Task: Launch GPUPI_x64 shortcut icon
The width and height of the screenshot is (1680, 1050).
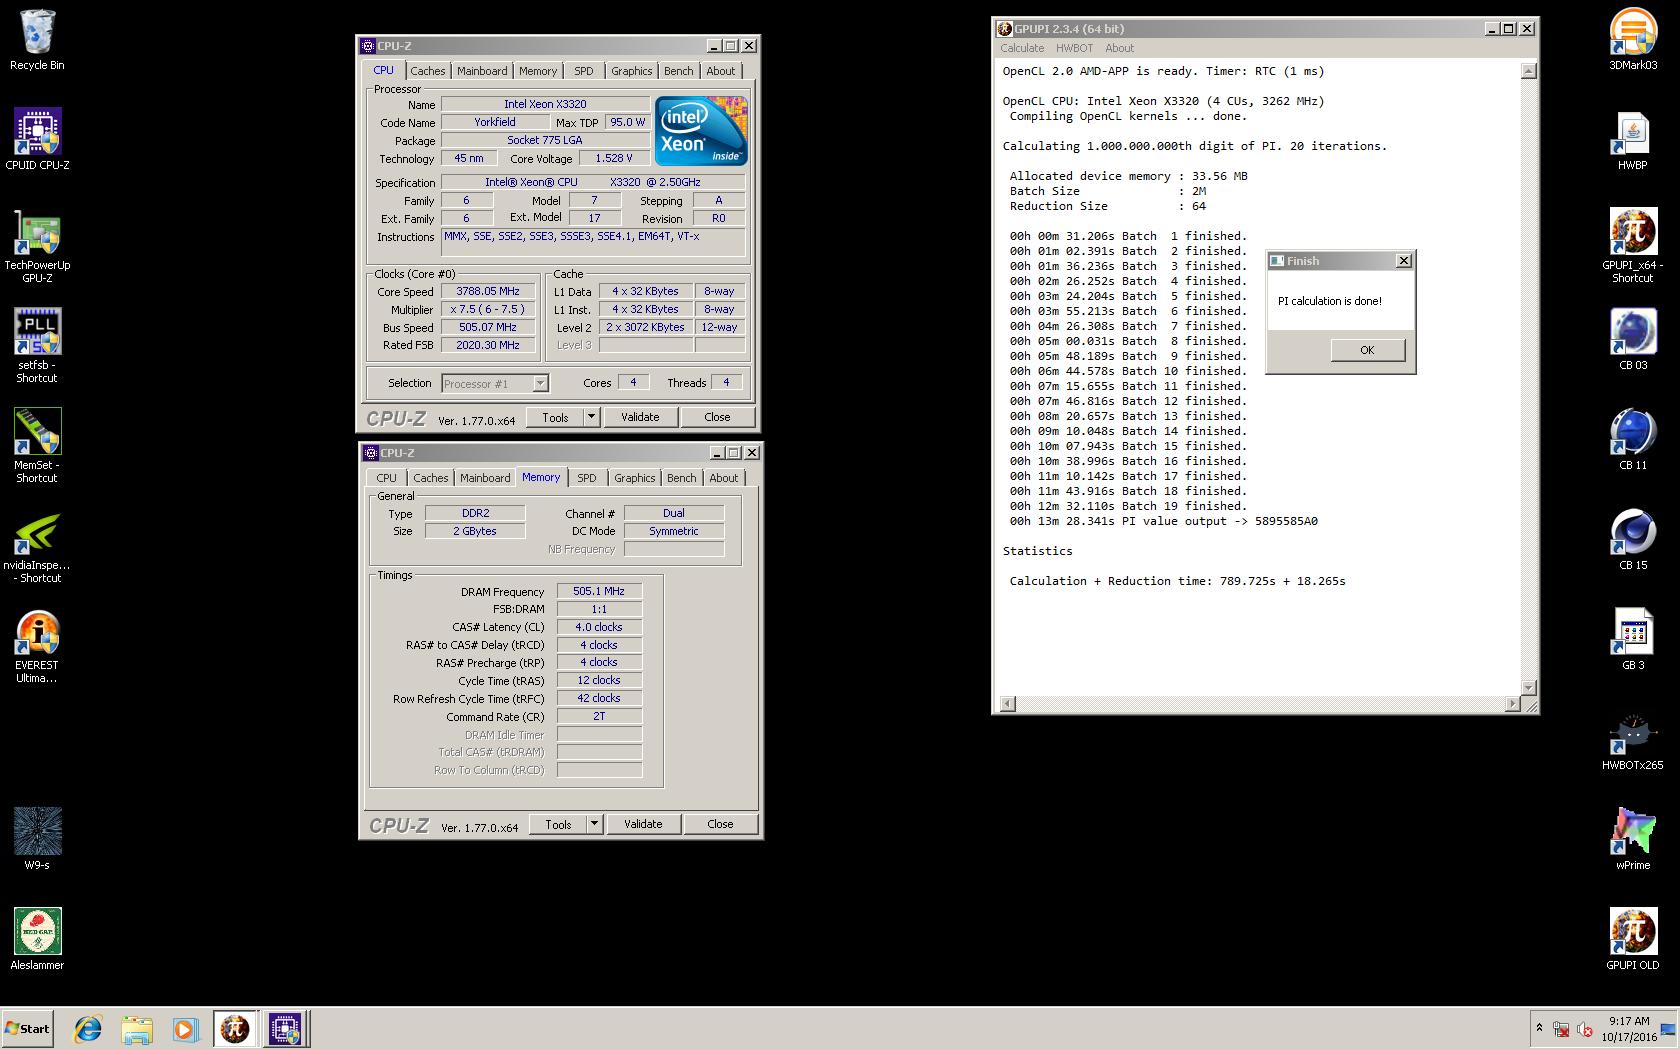Action: pos(1632,246)
